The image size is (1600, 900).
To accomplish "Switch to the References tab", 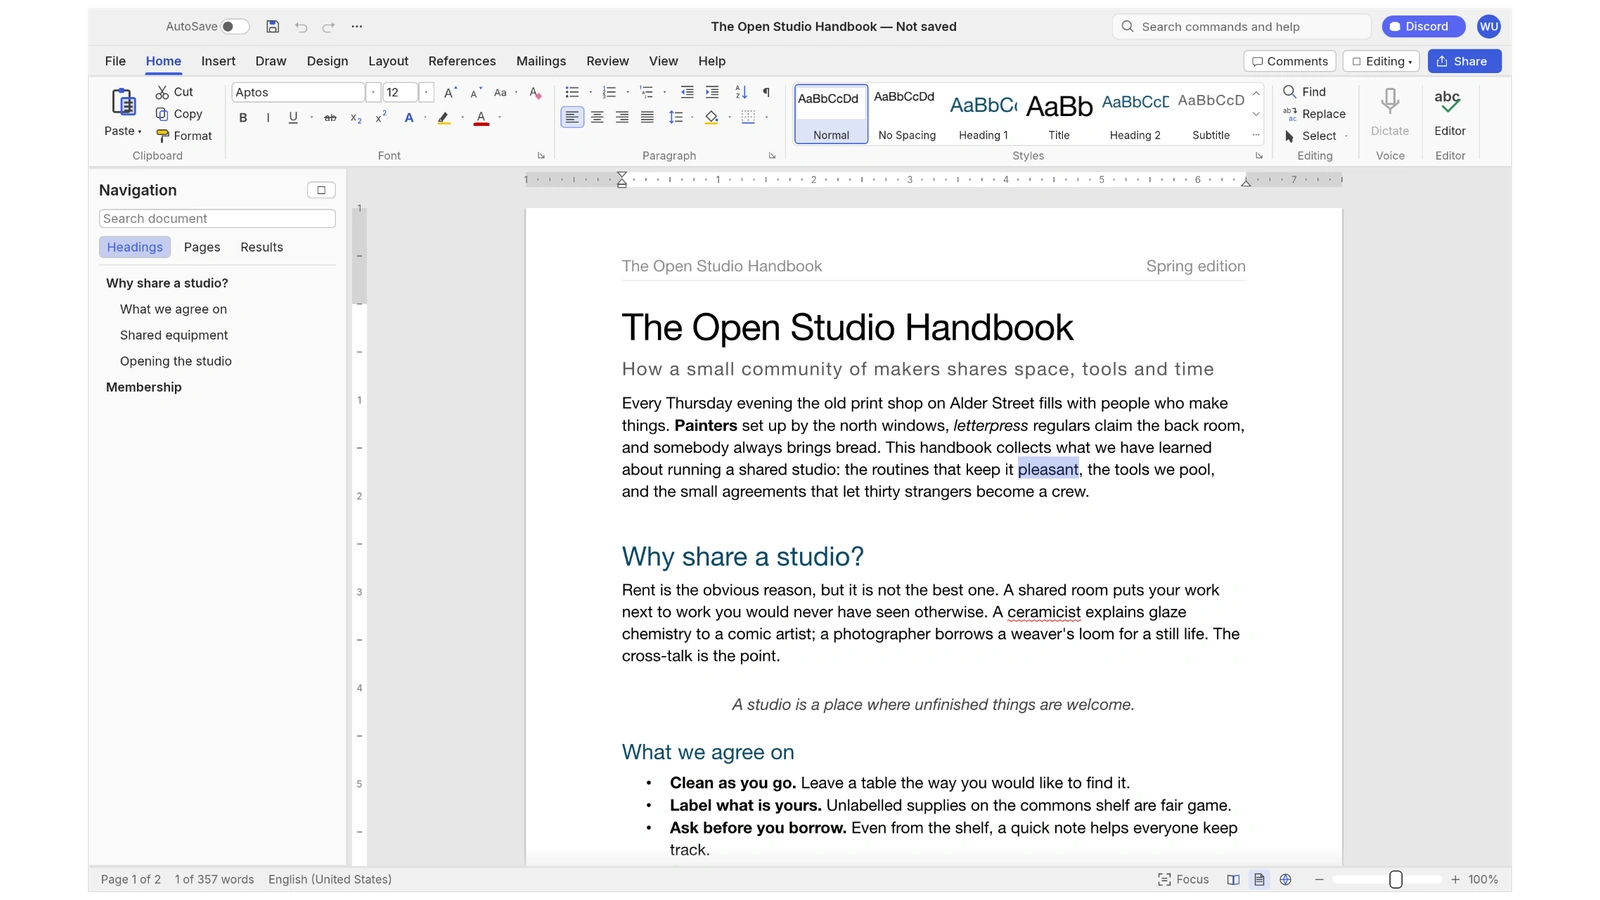I will 462,62.
